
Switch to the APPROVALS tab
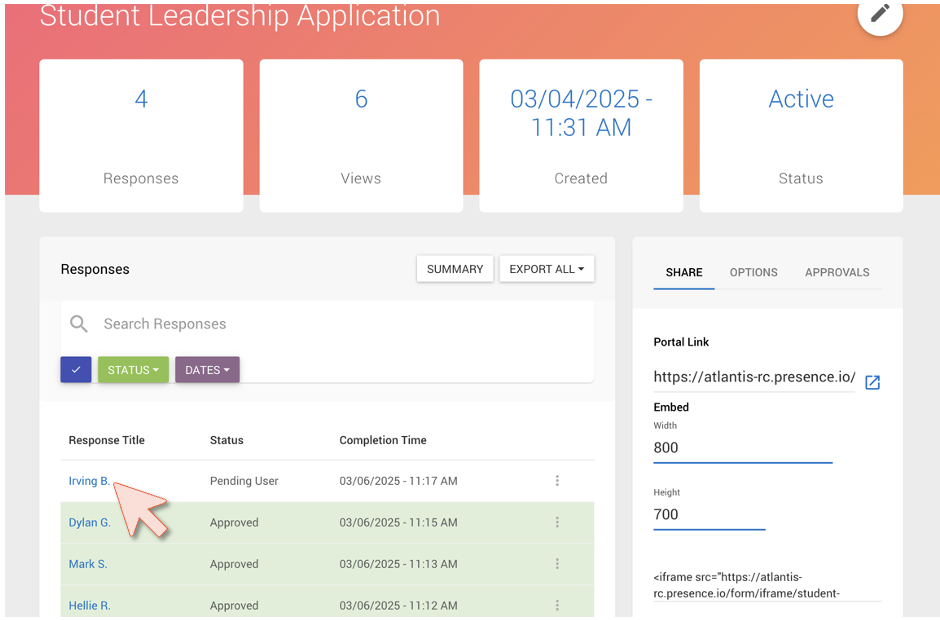pos(837,272)
